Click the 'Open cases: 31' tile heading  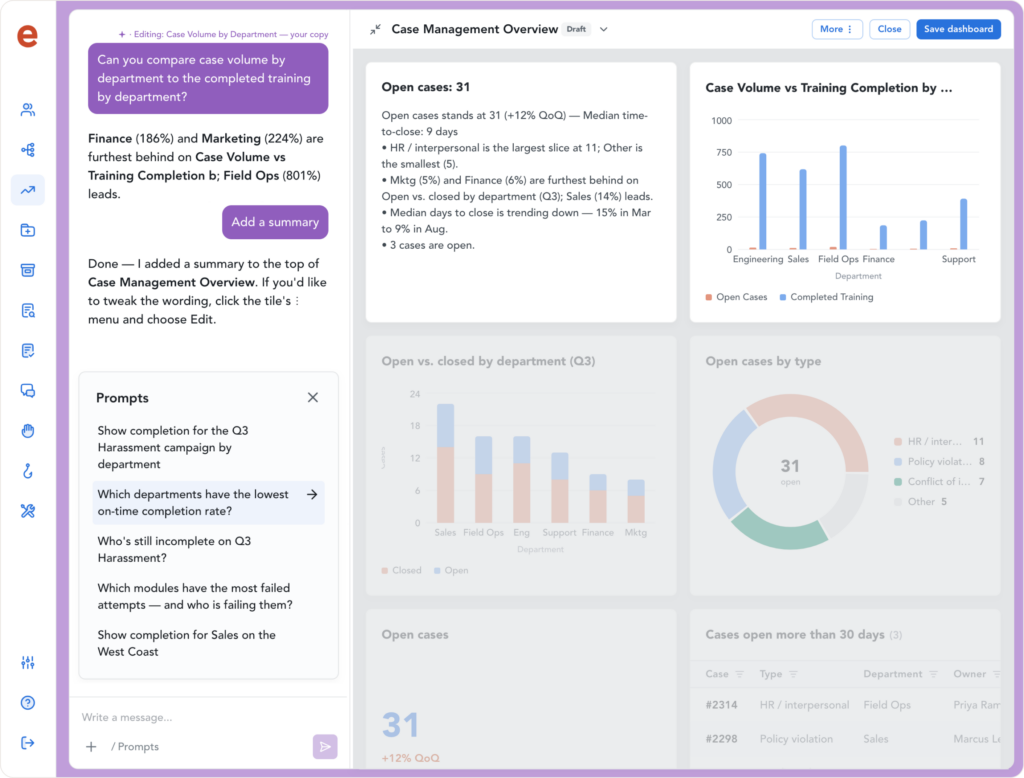tap(426, 88)
